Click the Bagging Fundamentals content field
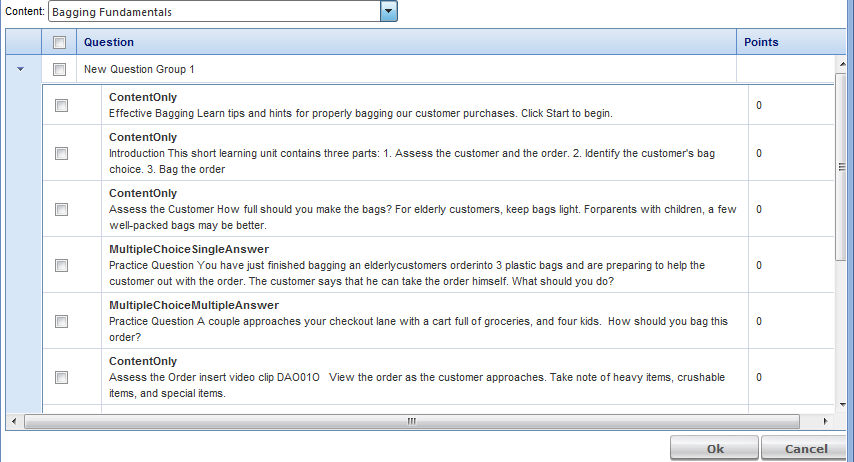The image size is (854, 462). coord(215,11)
